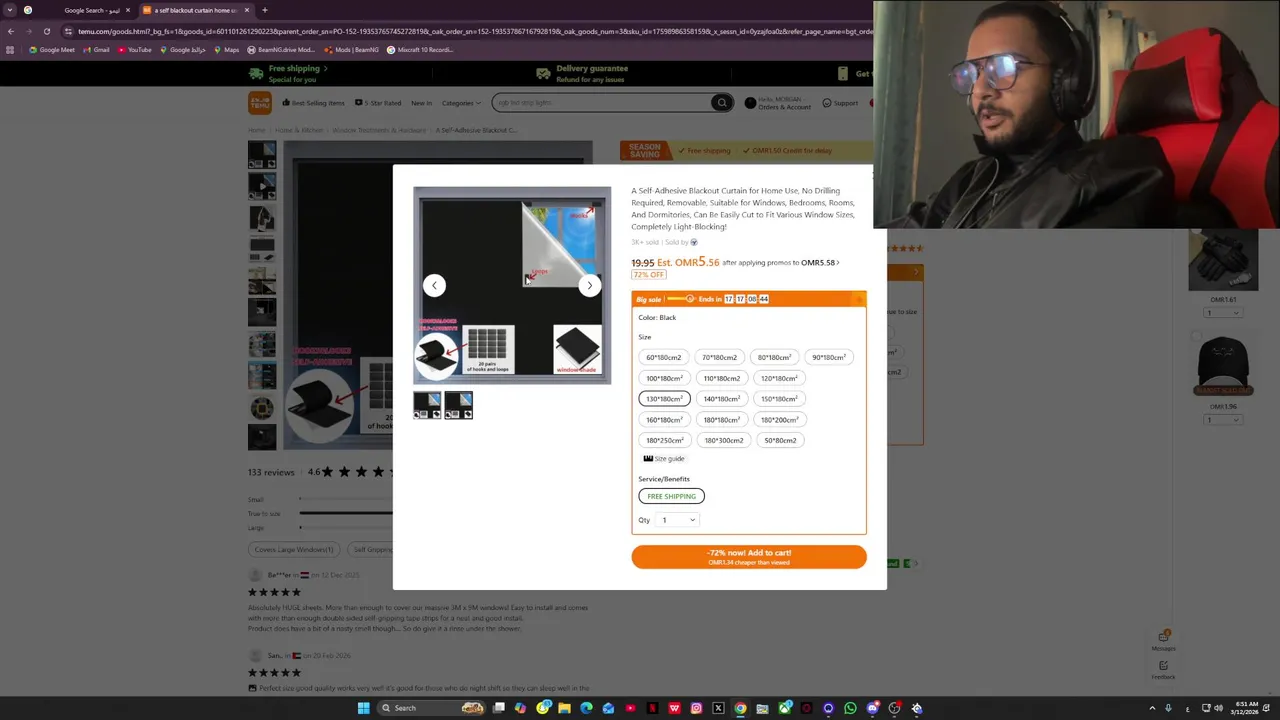Open Microsoft Edge from the taskbar
This screenshot has width=1280, height=720.
pos(586,708)
